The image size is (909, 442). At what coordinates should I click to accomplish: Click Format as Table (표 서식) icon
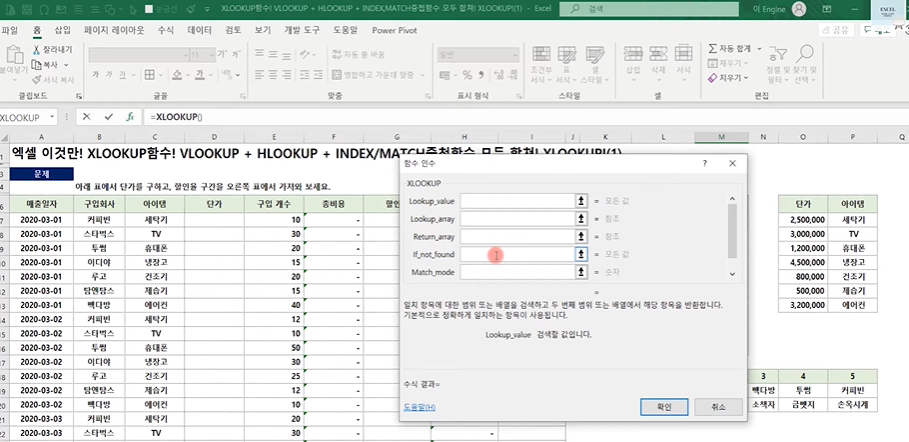(566, 55)
